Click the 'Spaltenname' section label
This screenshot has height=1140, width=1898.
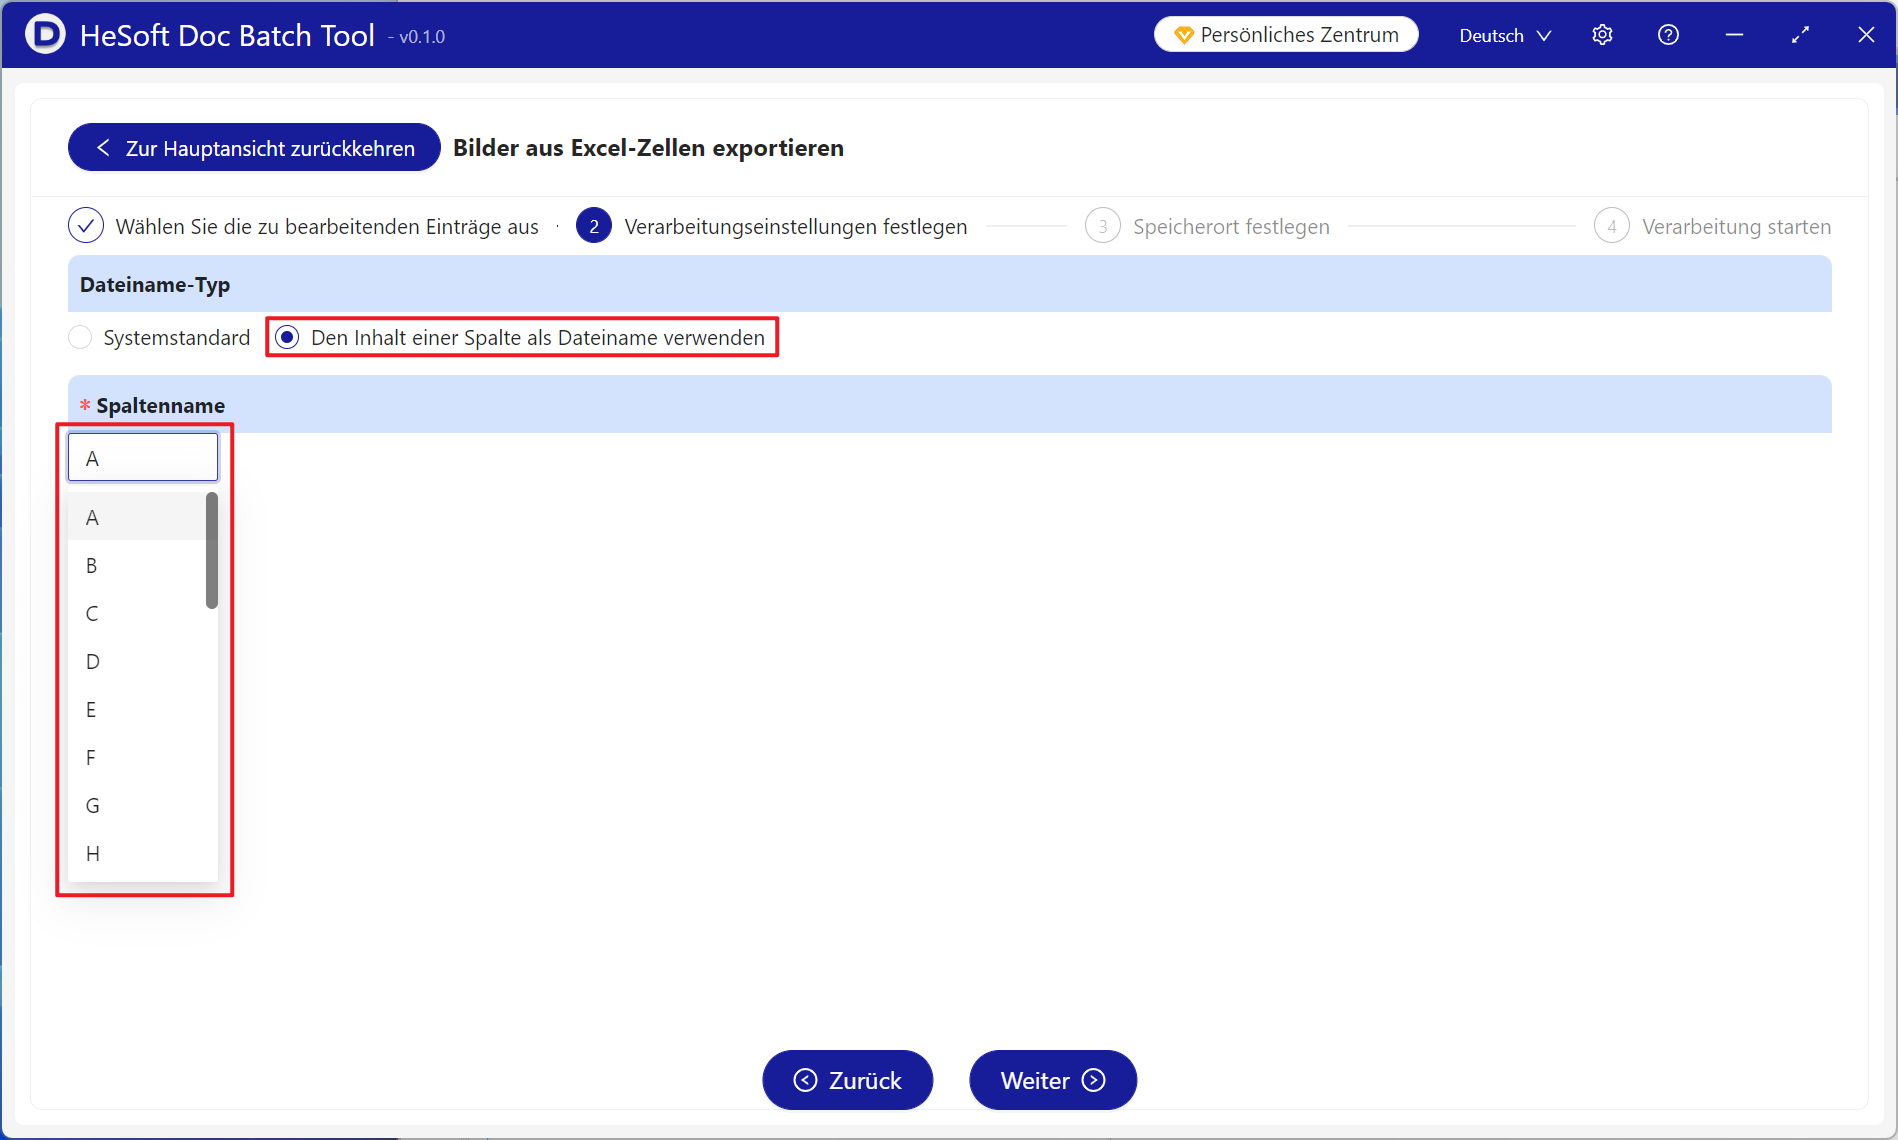coord(160,405)
